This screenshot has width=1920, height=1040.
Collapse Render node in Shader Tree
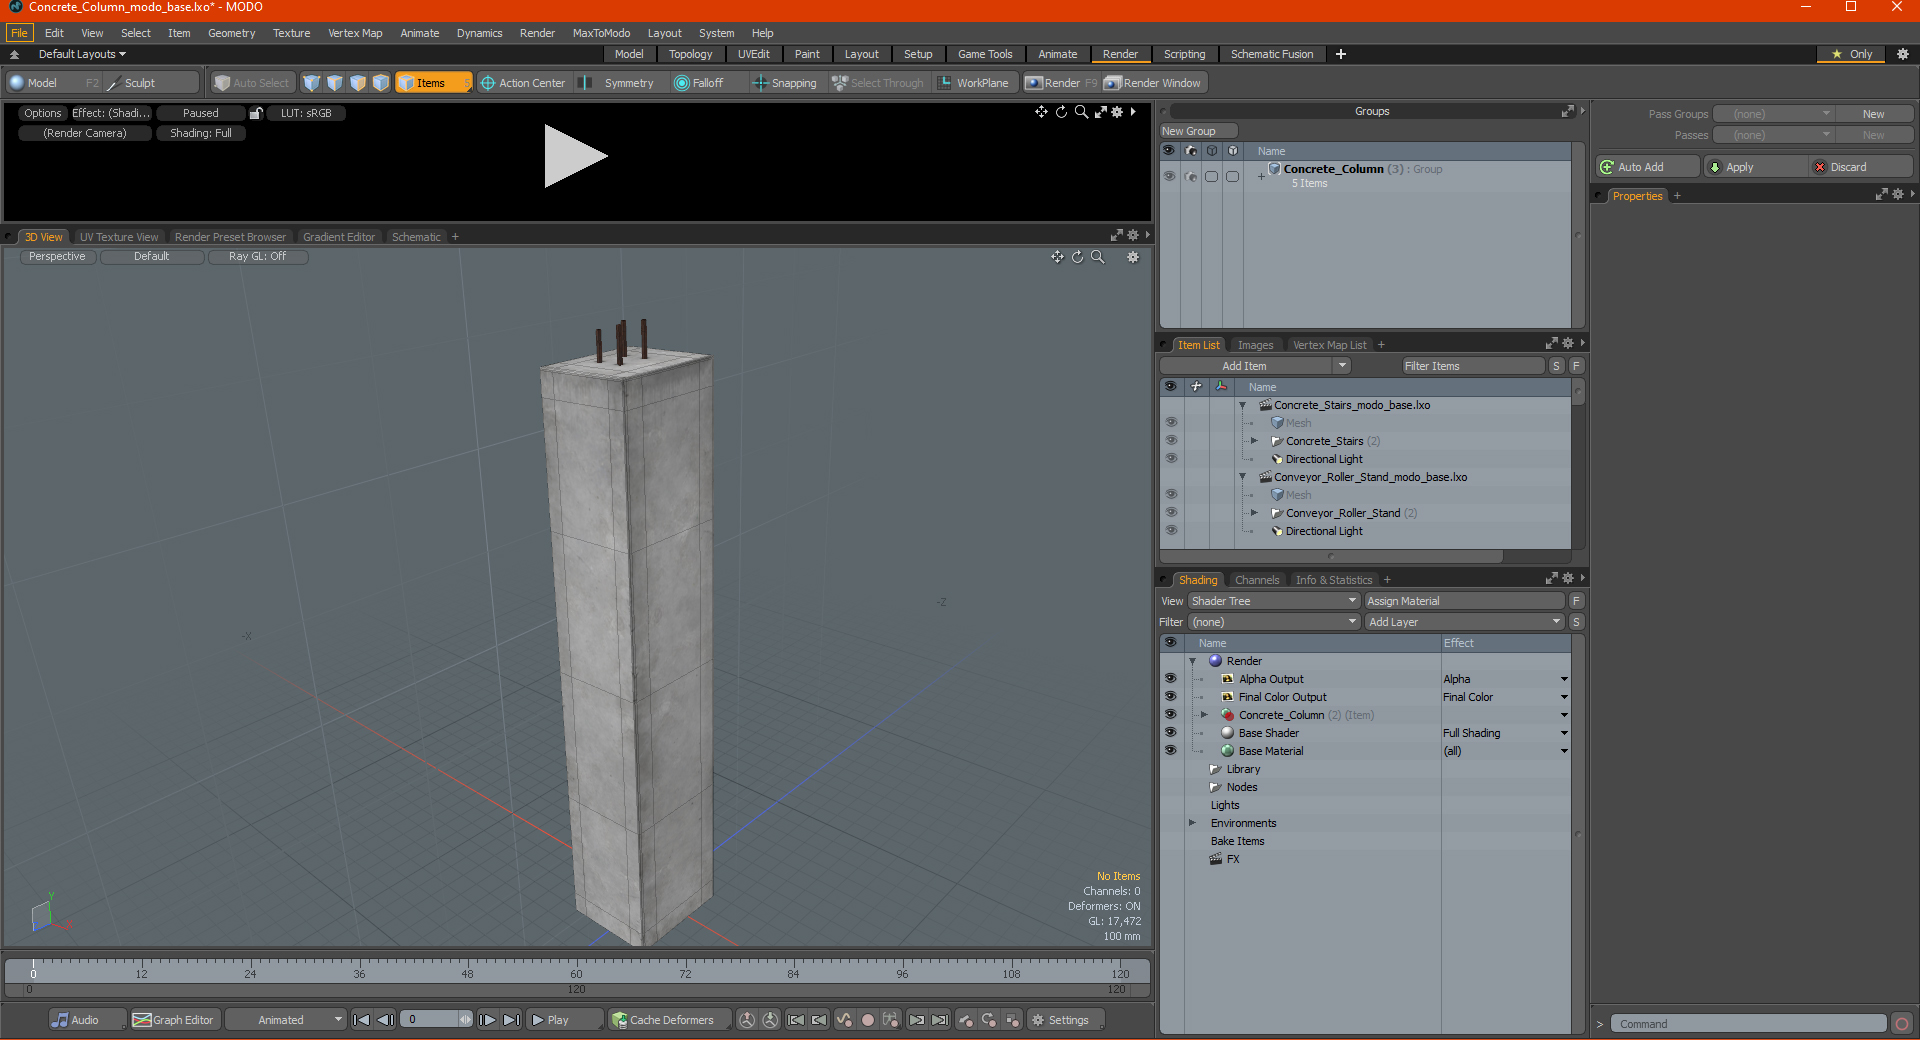click(x=1192, y=661)
